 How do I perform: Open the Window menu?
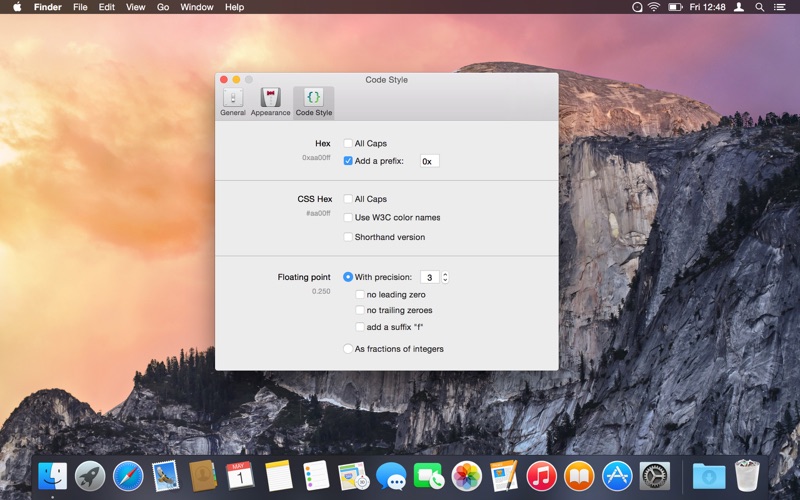click(x=197, y=7)
